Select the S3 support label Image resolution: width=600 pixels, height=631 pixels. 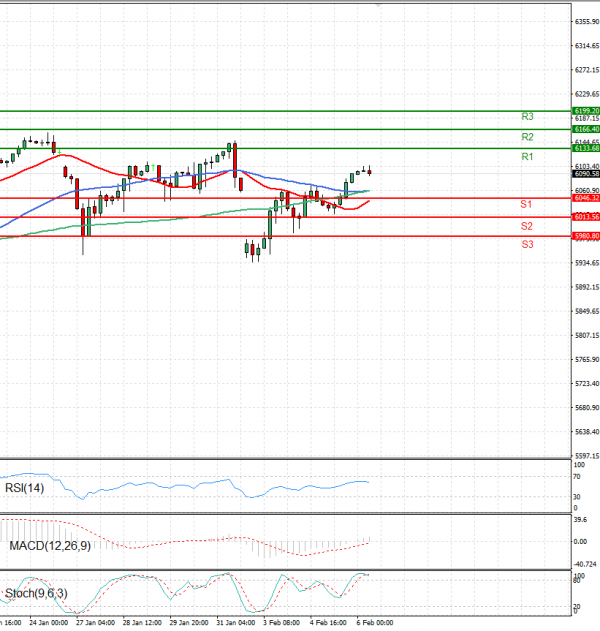click(526, 244)
